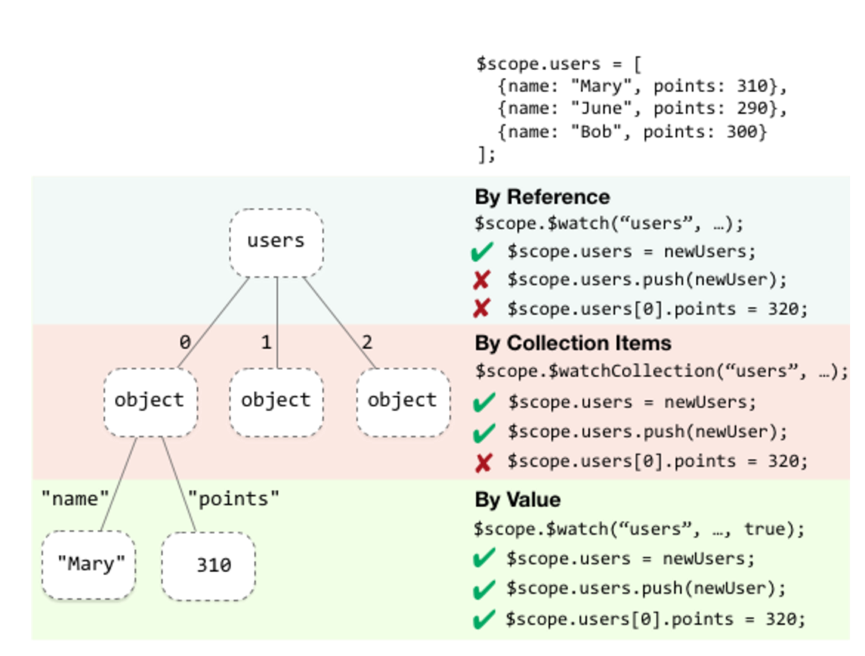Click red X beside points = 320 under By Reference
Image resolution: width=865 pixels, height=656 pixels.
coord(485,308)
